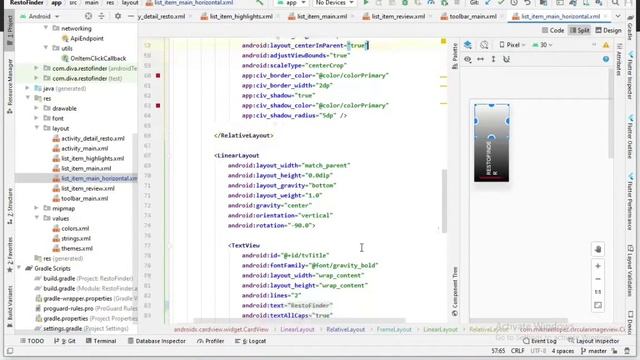Zoom in the preview with plus icon
640x360 pixels.
tap(598, 266)
